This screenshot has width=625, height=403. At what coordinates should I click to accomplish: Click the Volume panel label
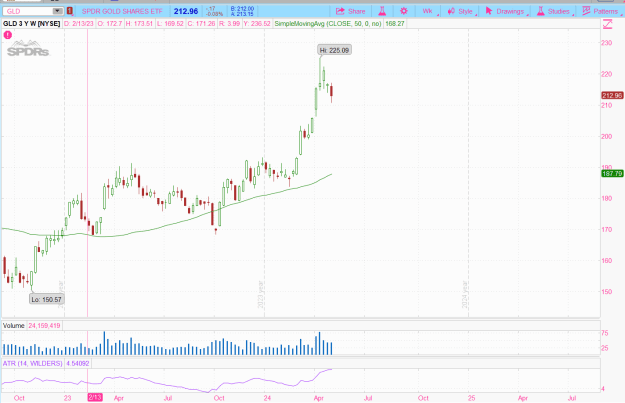click(14, 326)
